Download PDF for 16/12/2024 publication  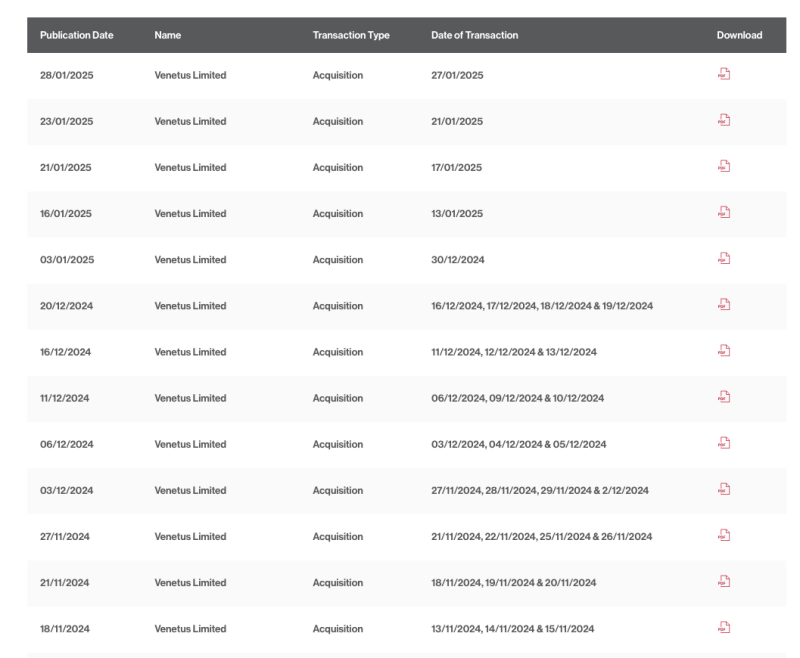pyautogui.click(x=724, y=350)
